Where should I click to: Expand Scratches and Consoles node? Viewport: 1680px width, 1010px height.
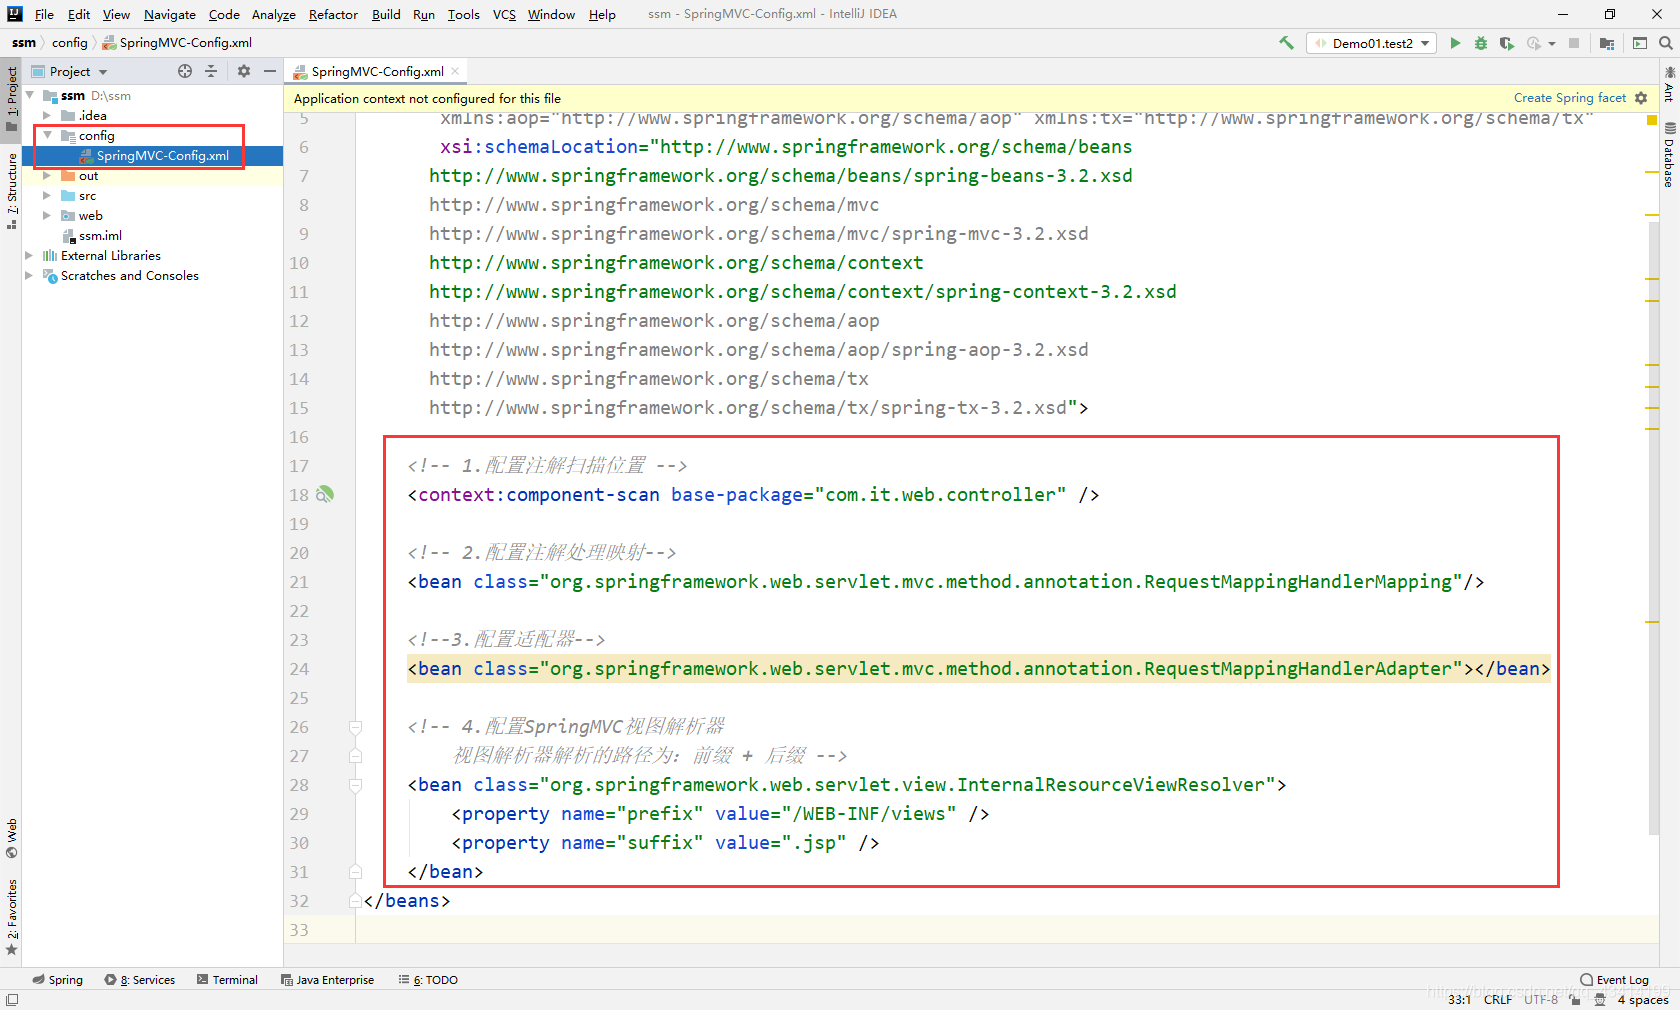coord(29,276)
